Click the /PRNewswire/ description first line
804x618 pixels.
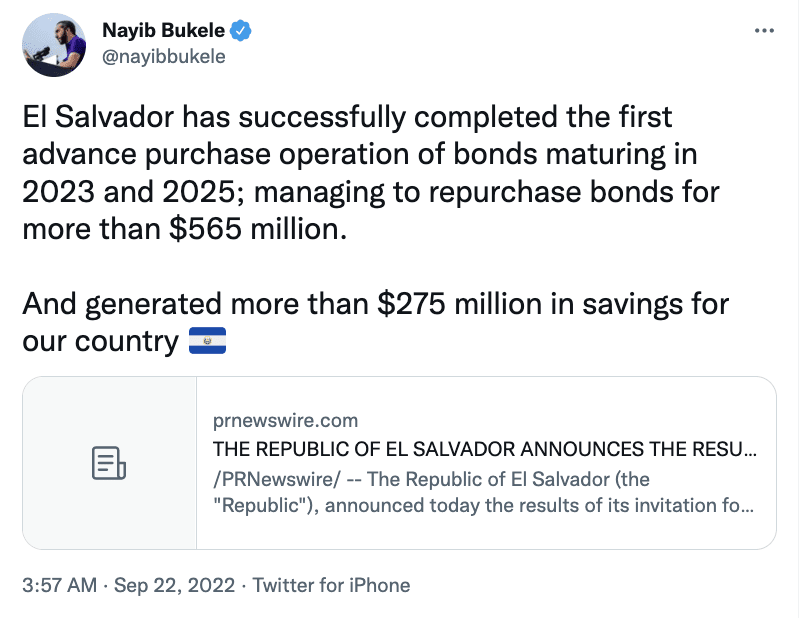point(431,479)
